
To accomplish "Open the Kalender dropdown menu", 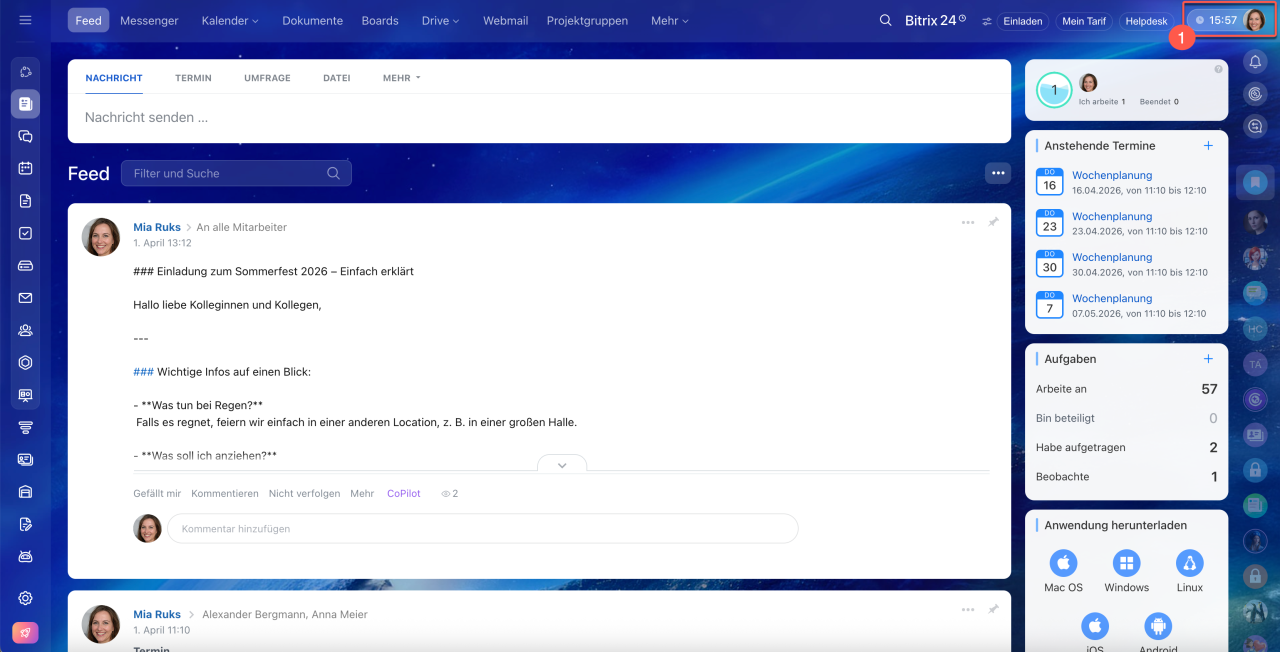I will click(230, 20).
